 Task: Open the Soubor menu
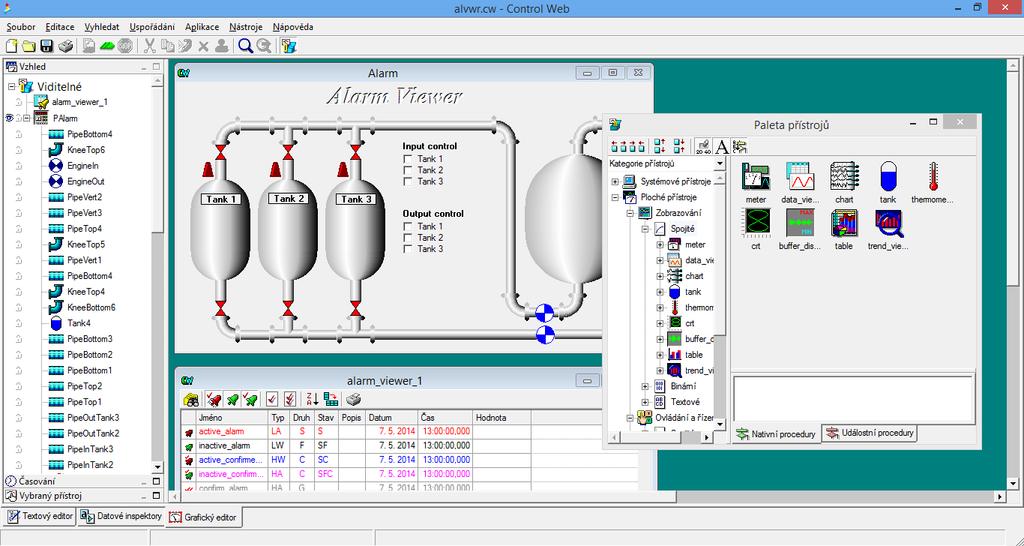(x=21, y=27)
